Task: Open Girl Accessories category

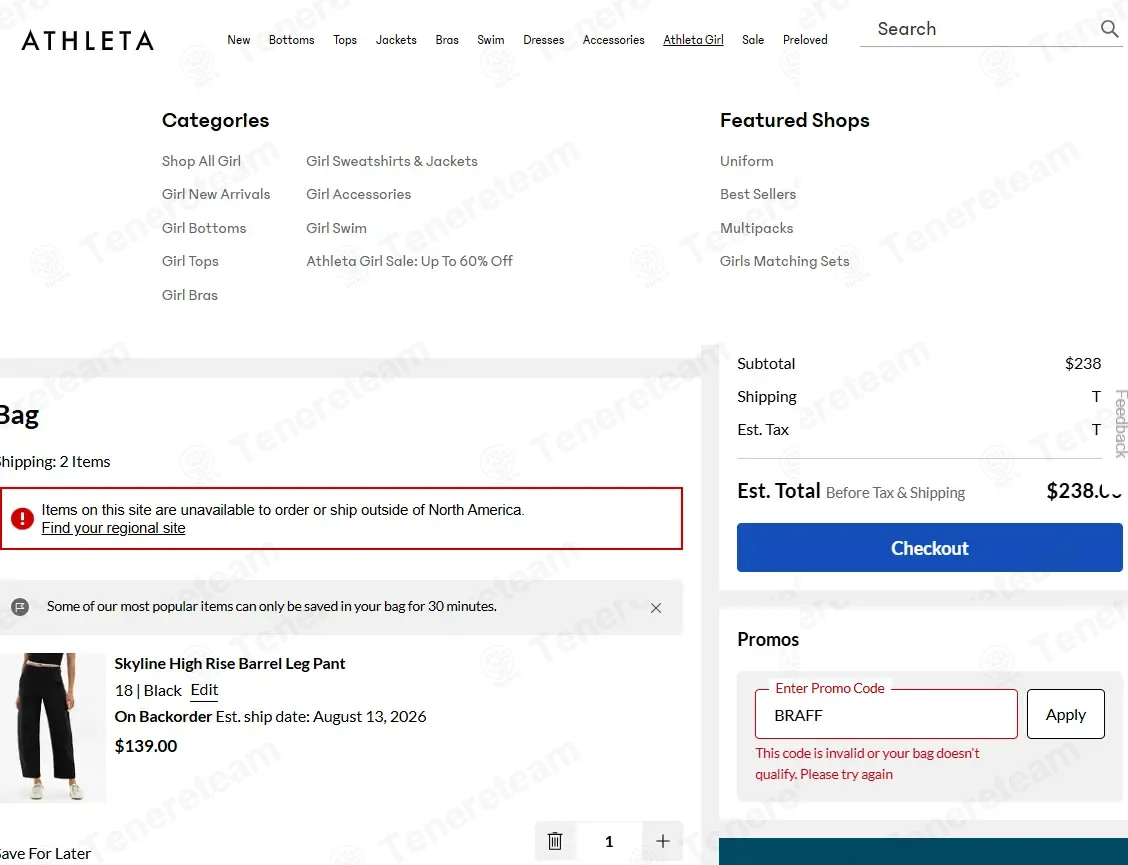Action: [358, 194]
